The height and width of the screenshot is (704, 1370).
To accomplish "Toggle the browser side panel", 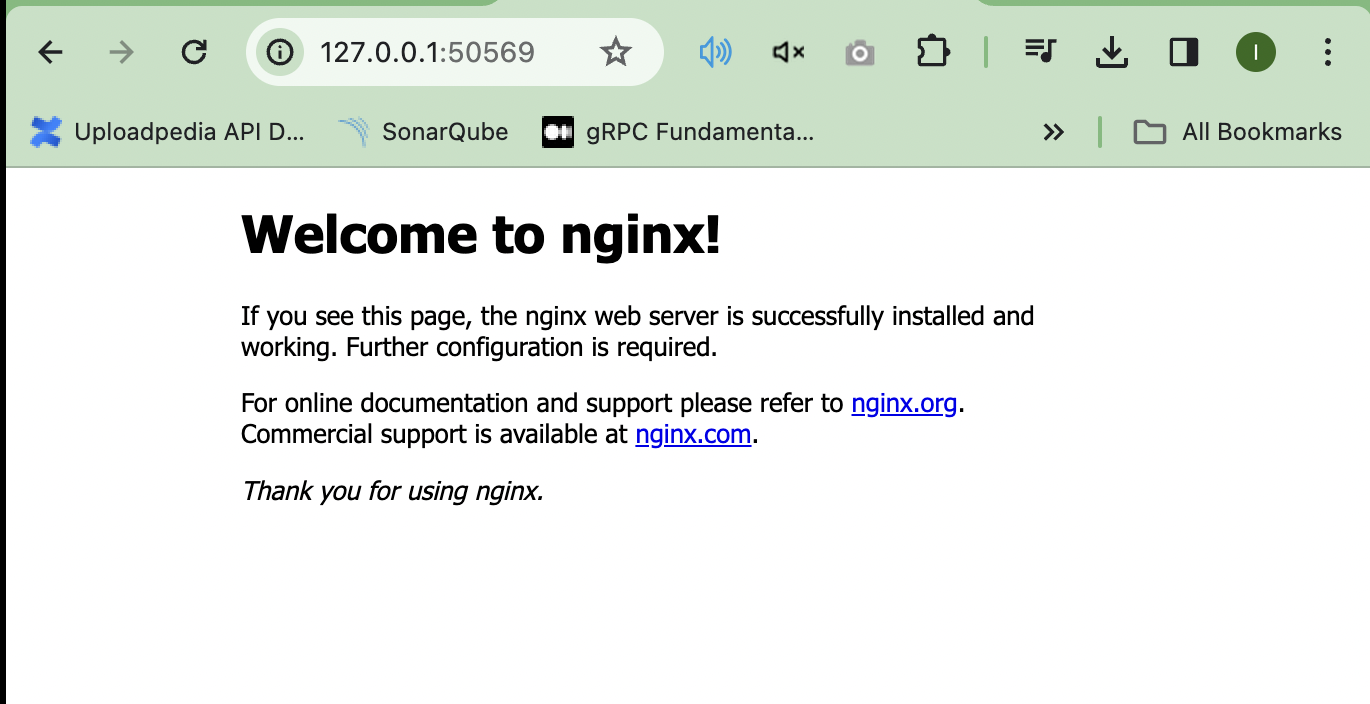I will click(x=1184, y=52).
